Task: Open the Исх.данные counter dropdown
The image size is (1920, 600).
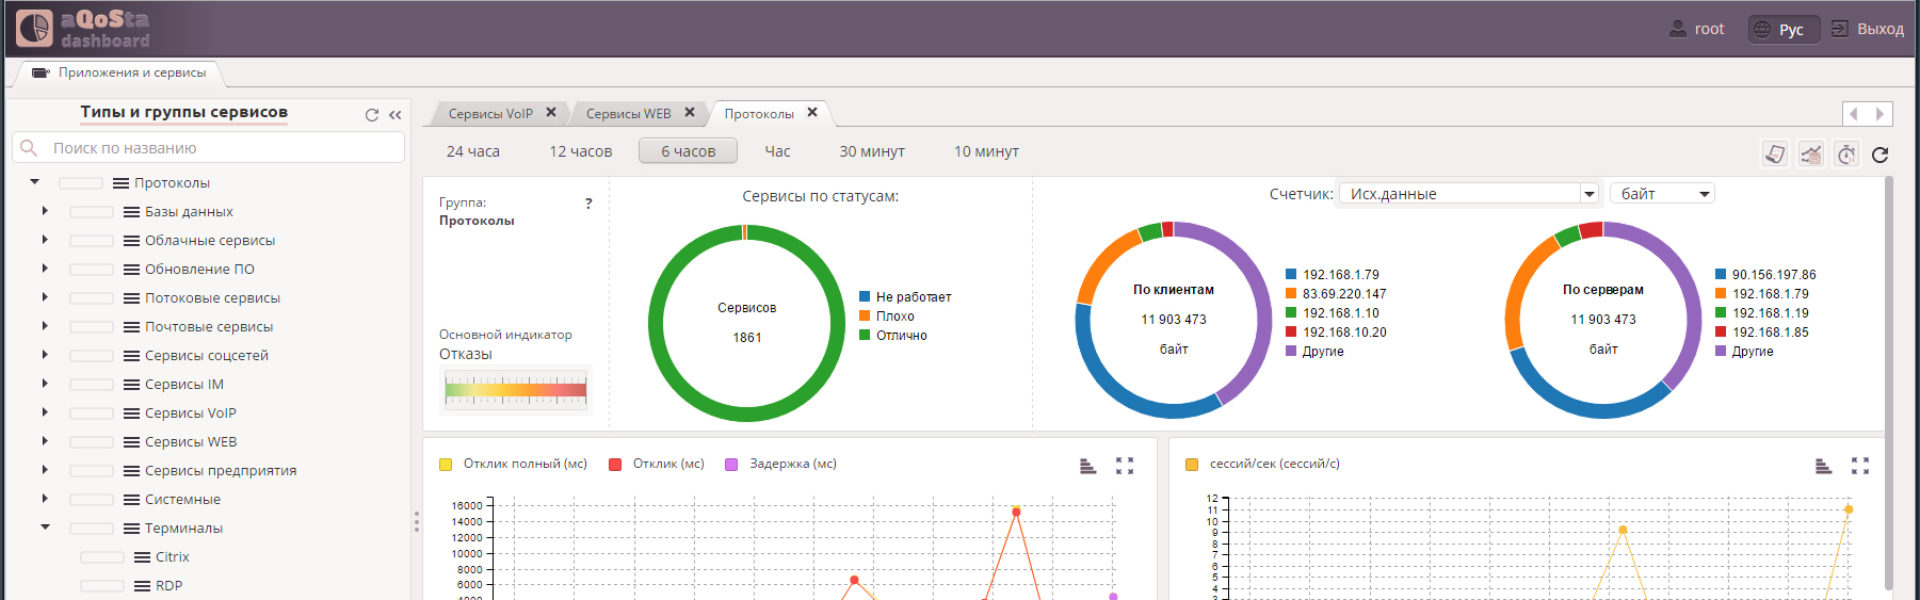Action: [x=1469, y=194]
